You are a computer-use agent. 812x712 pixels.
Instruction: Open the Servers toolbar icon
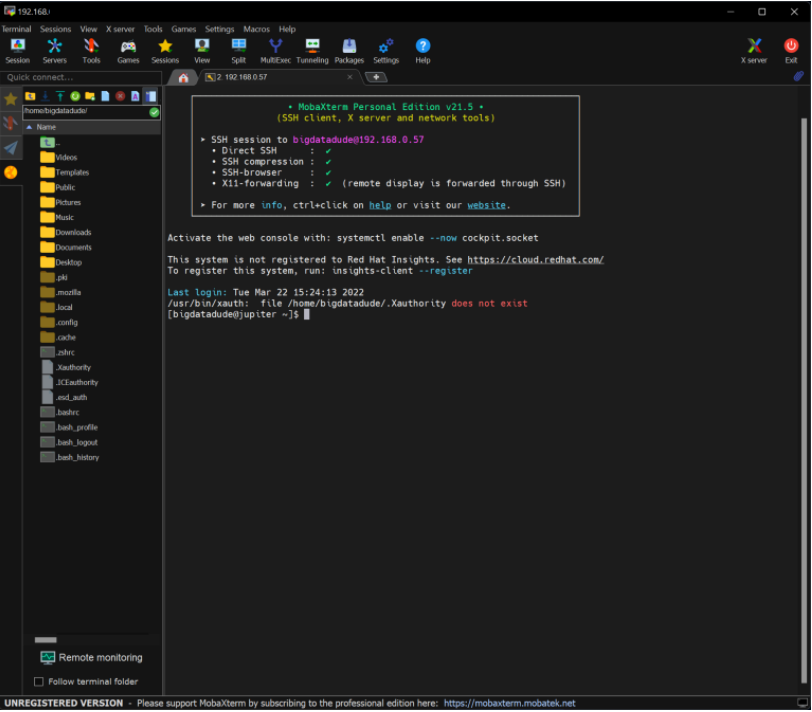[54, 51]
